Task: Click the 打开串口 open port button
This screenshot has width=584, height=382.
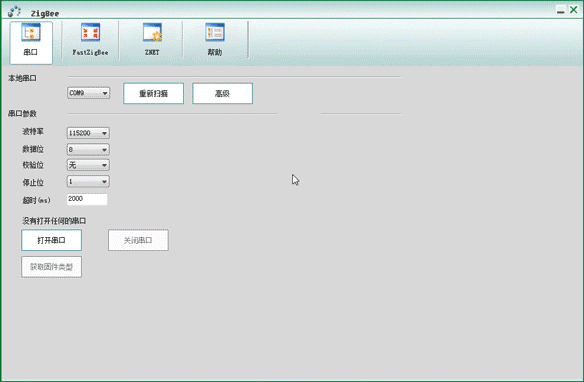Action: (x=51, y=240)
